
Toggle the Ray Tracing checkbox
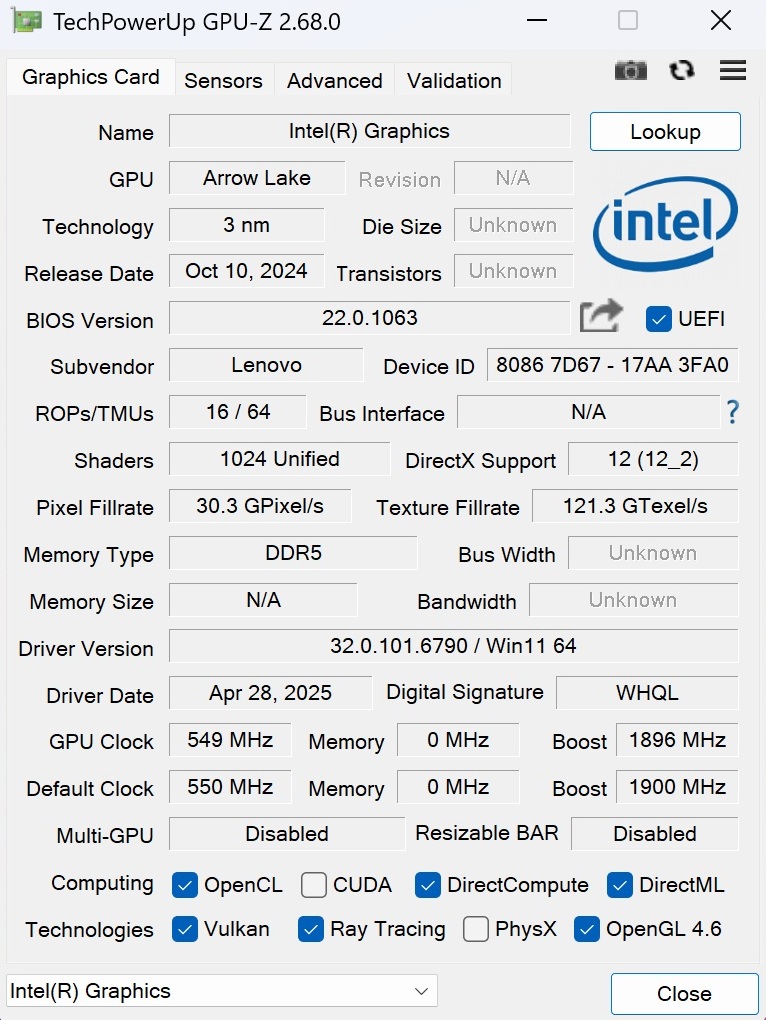click(x=311, y=929)
